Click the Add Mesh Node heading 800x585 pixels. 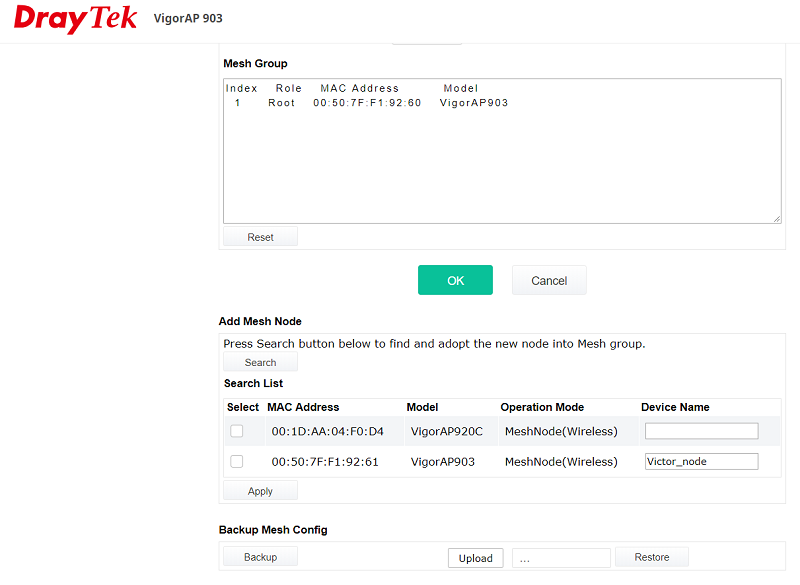[260, 321]
